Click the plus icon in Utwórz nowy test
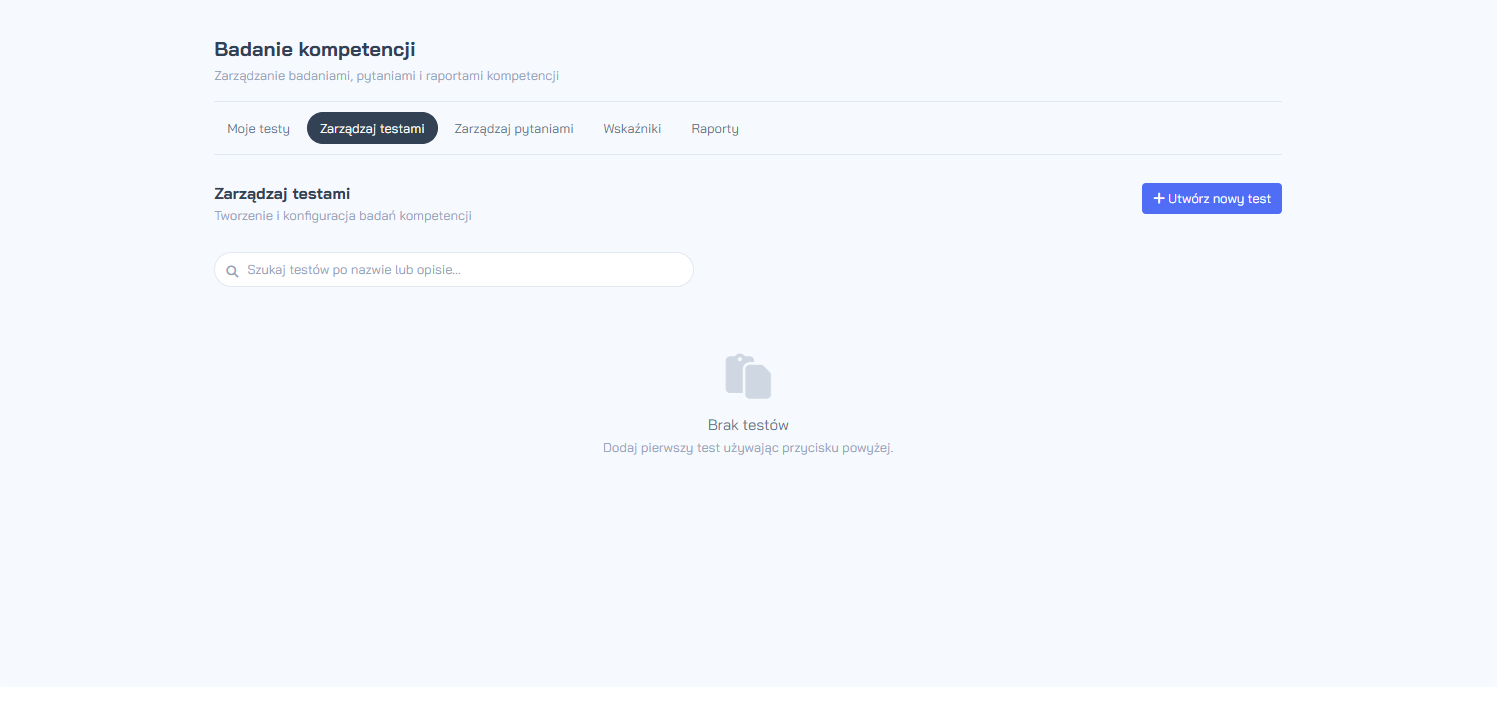 click(x=1159, y=199)
